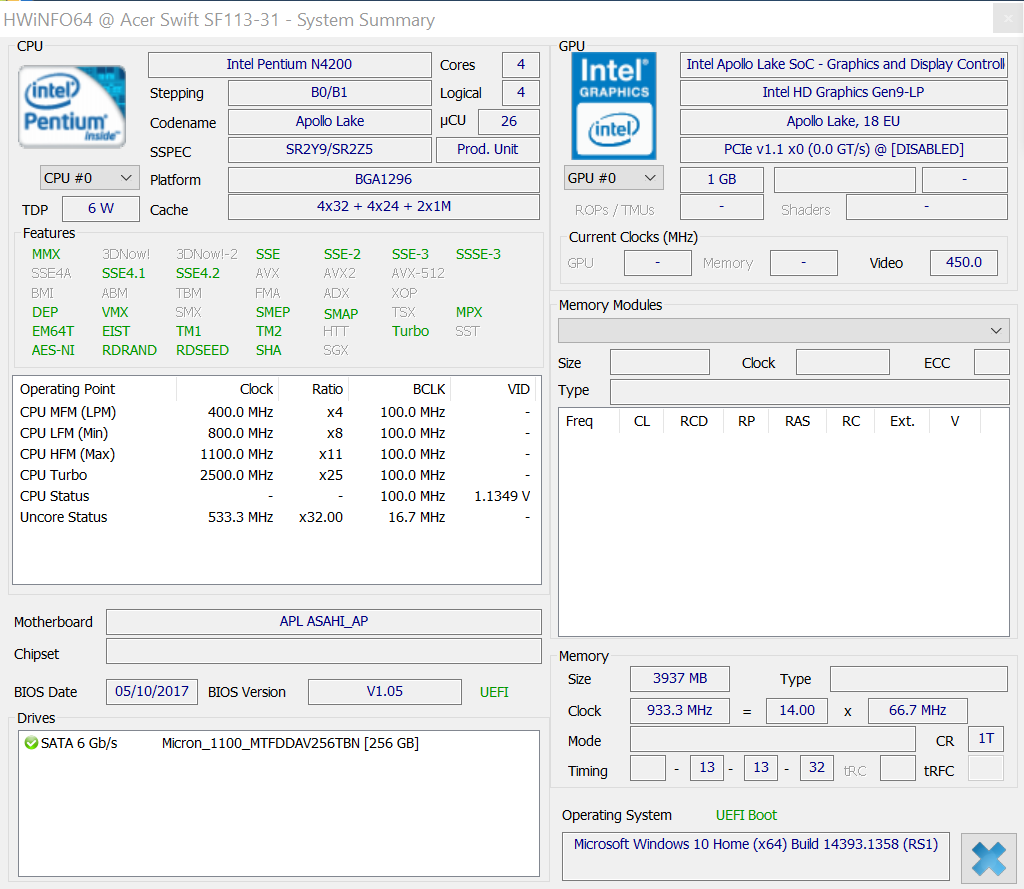Click the Logical processors count field
This screenshot has height=889, width=1024.
520,93
